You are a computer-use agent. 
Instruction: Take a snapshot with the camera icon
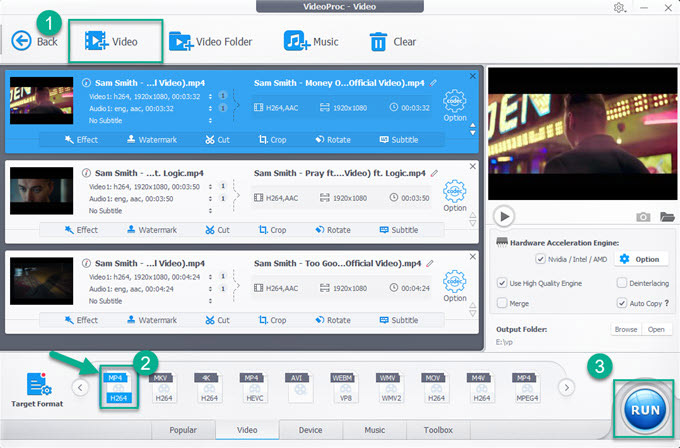(643, 216)
